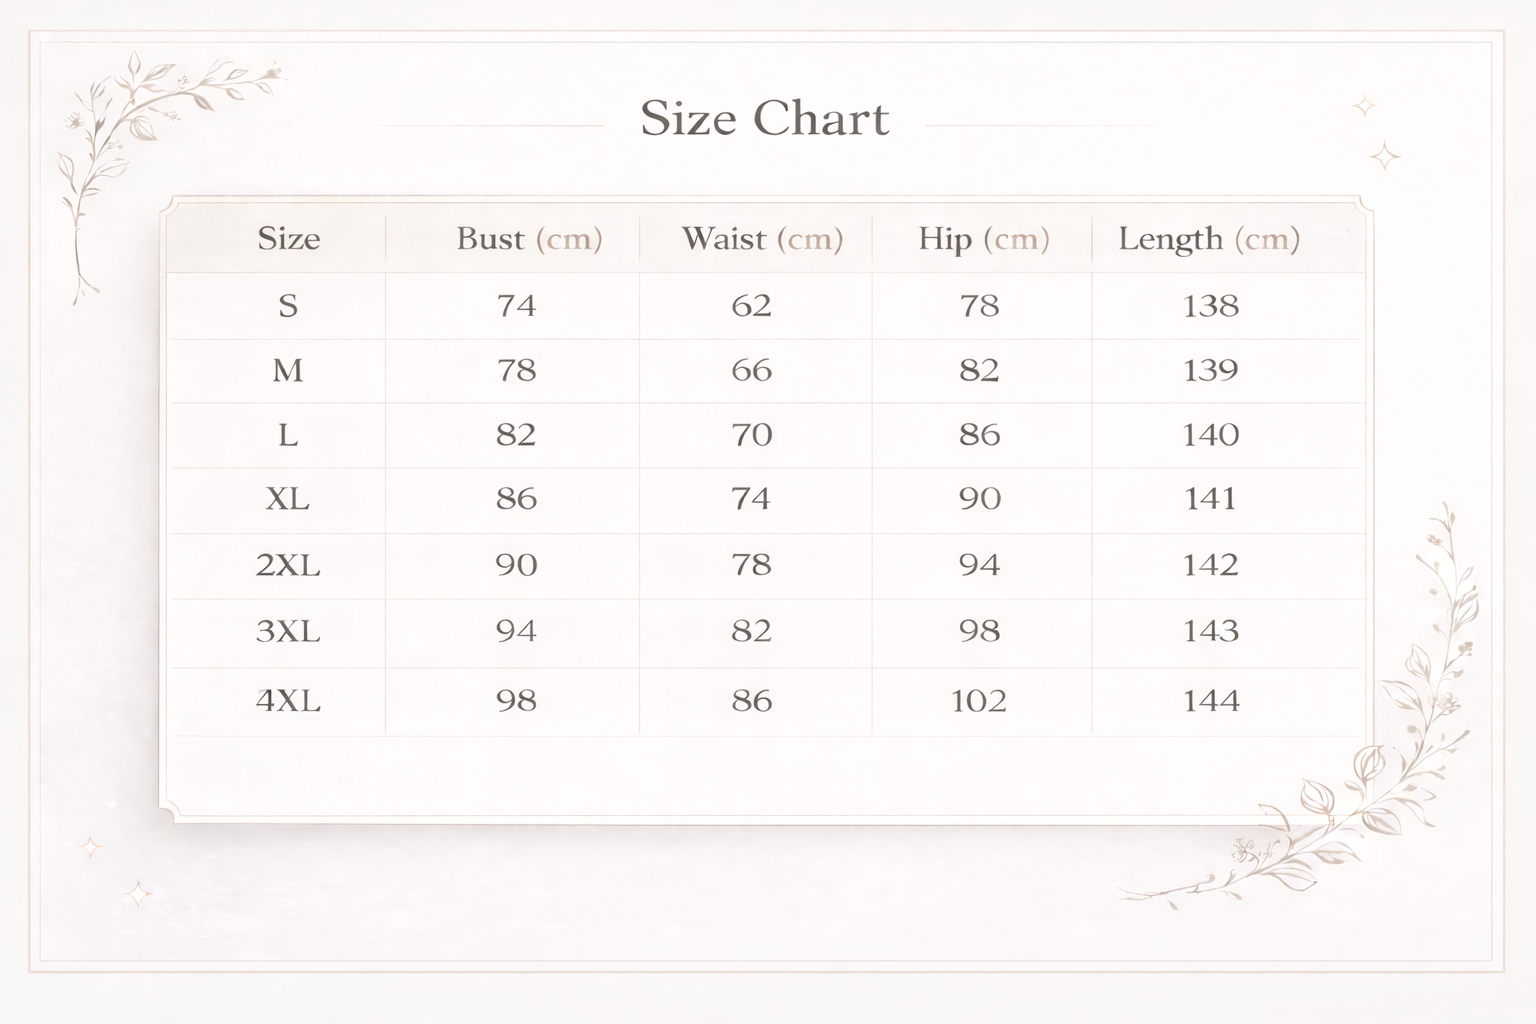
Task: Click the length value 143 for 3XL
Action: click(x=1210, y=631)
